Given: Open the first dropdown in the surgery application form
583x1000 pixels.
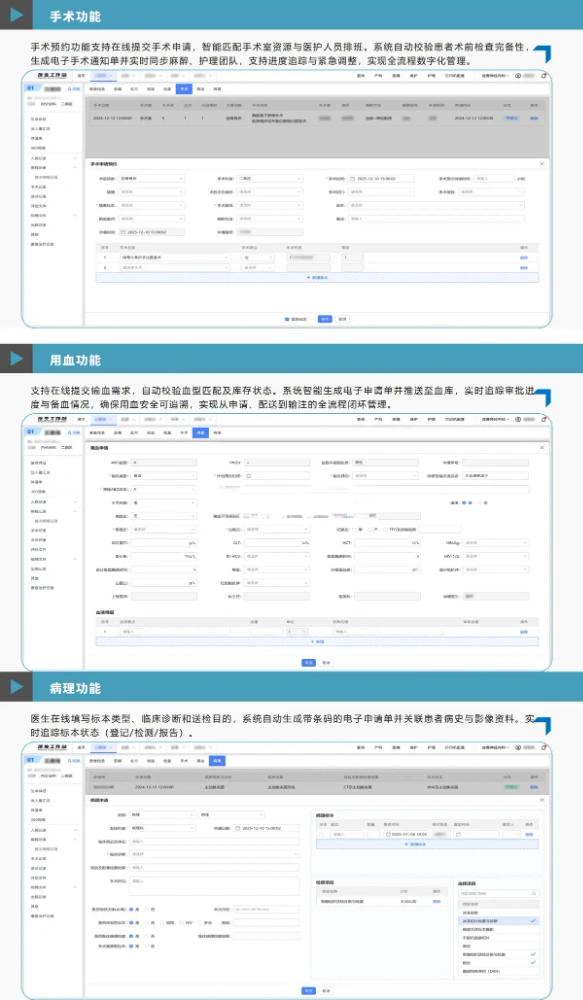Looking at the screenshot, I should [x=152, y=179].
